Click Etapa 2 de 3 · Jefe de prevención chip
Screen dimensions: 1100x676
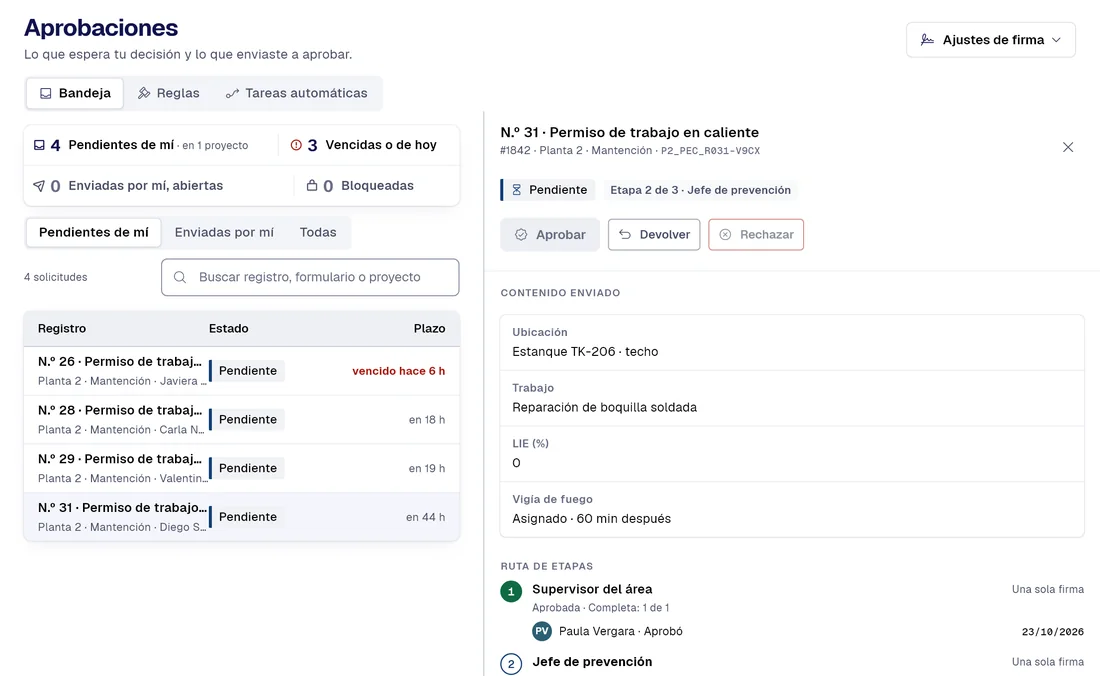700,190
